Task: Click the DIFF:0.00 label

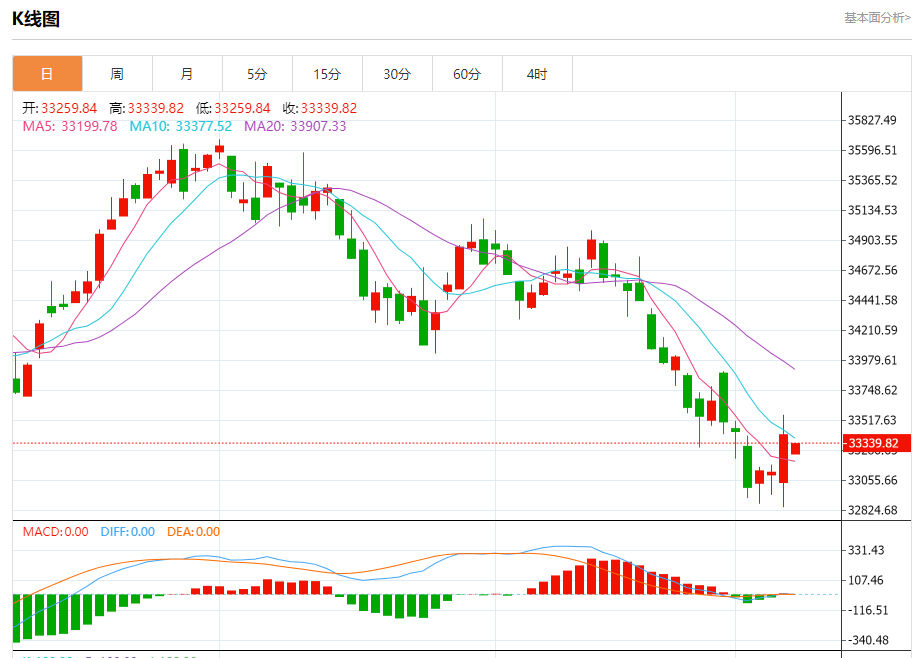Action: pyautogui.click(x=128, y=532)
